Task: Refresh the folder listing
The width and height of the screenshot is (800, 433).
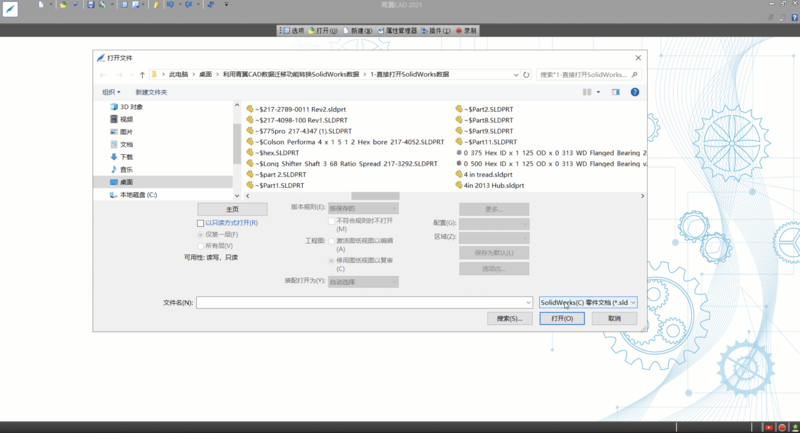Action: 526,74
